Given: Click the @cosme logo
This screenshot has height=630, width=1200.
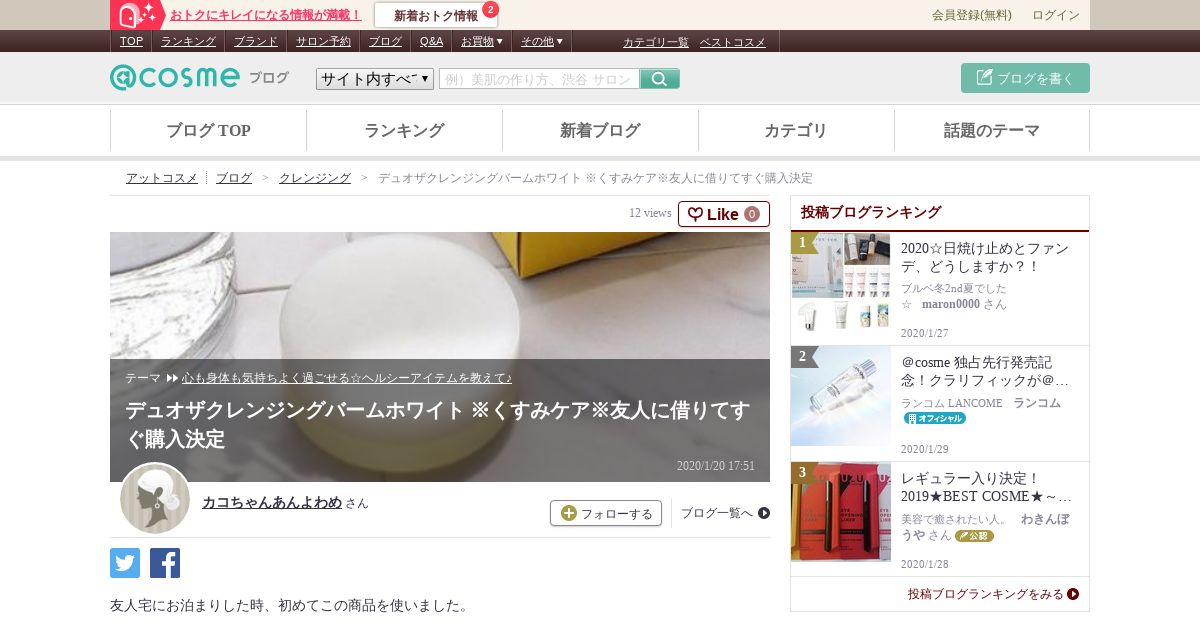Looking at the screenshot, I should click(x=175, y=77).
